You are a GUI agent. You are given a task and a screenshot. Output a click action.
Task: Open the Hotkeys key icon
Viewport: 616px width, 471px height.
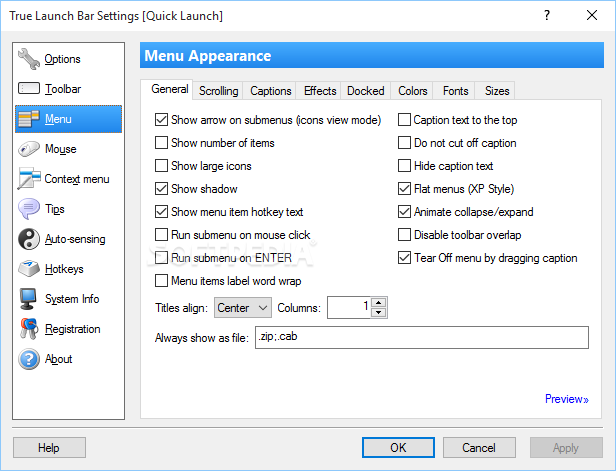[29, 269]
